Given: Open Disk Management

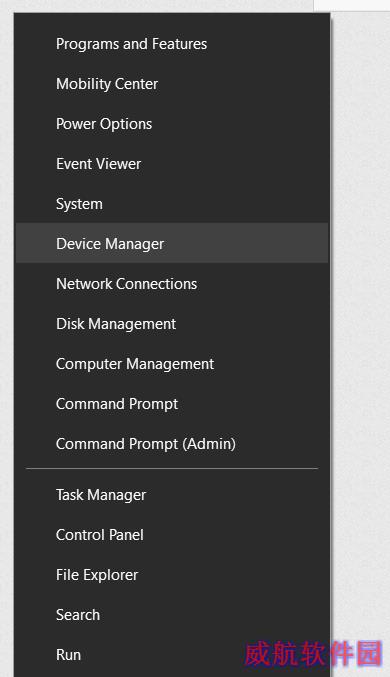Looking at the screenshot, I should [172, 324].
